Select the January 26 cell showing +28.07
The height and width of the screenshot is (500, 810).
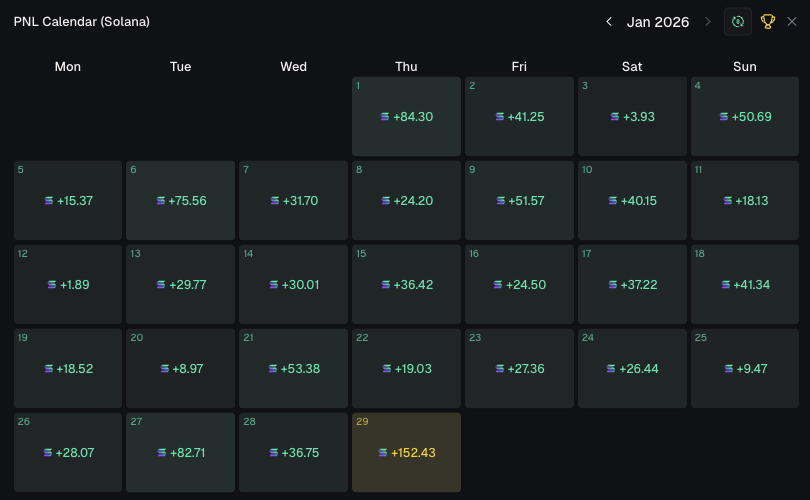[68, 452]
